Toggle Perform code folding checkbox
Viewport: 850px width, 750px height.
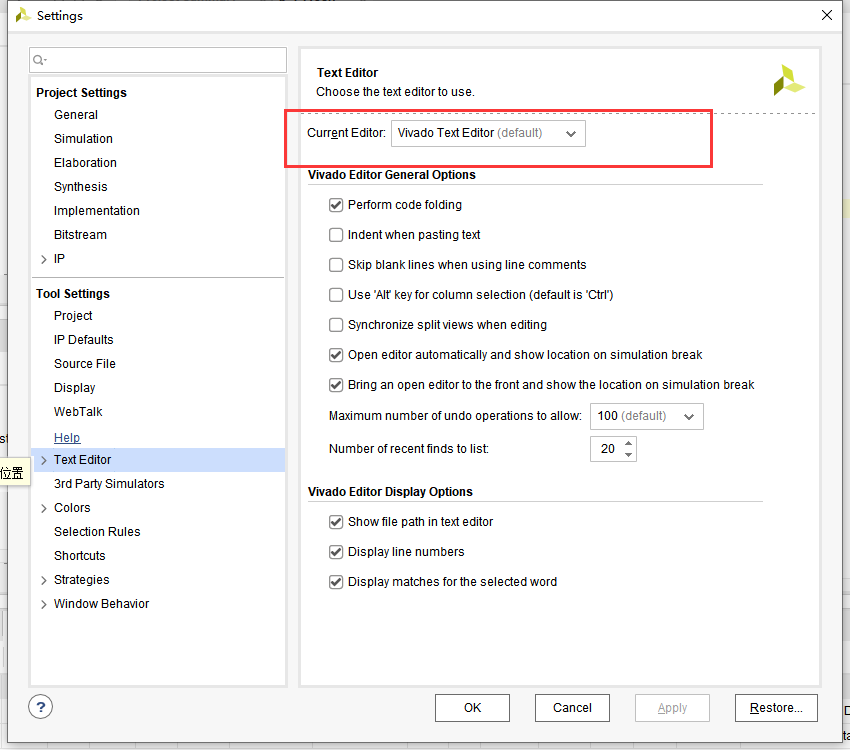point(336,205)
